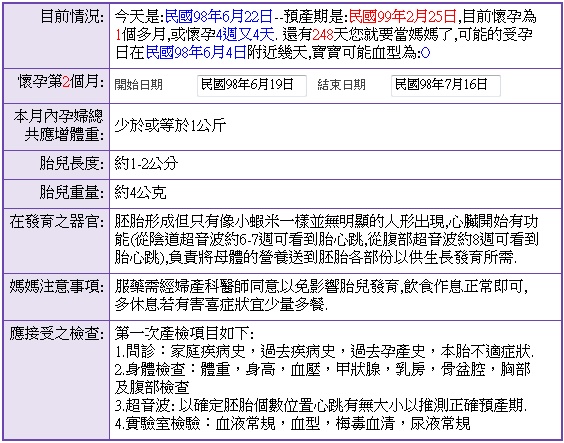564x443 pixels.
Task: Click the text line starting with 多休息若有害喜症狀
Action: (221, 305)
